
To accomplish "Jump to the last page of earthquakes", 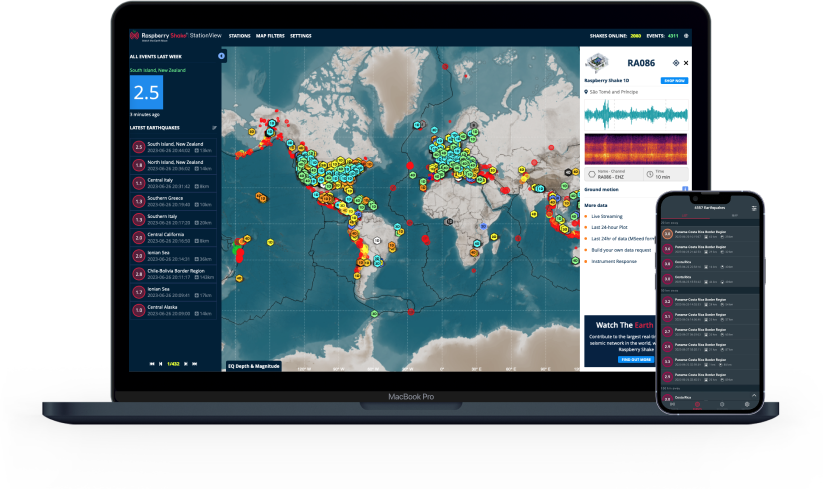I will [194, 364].
